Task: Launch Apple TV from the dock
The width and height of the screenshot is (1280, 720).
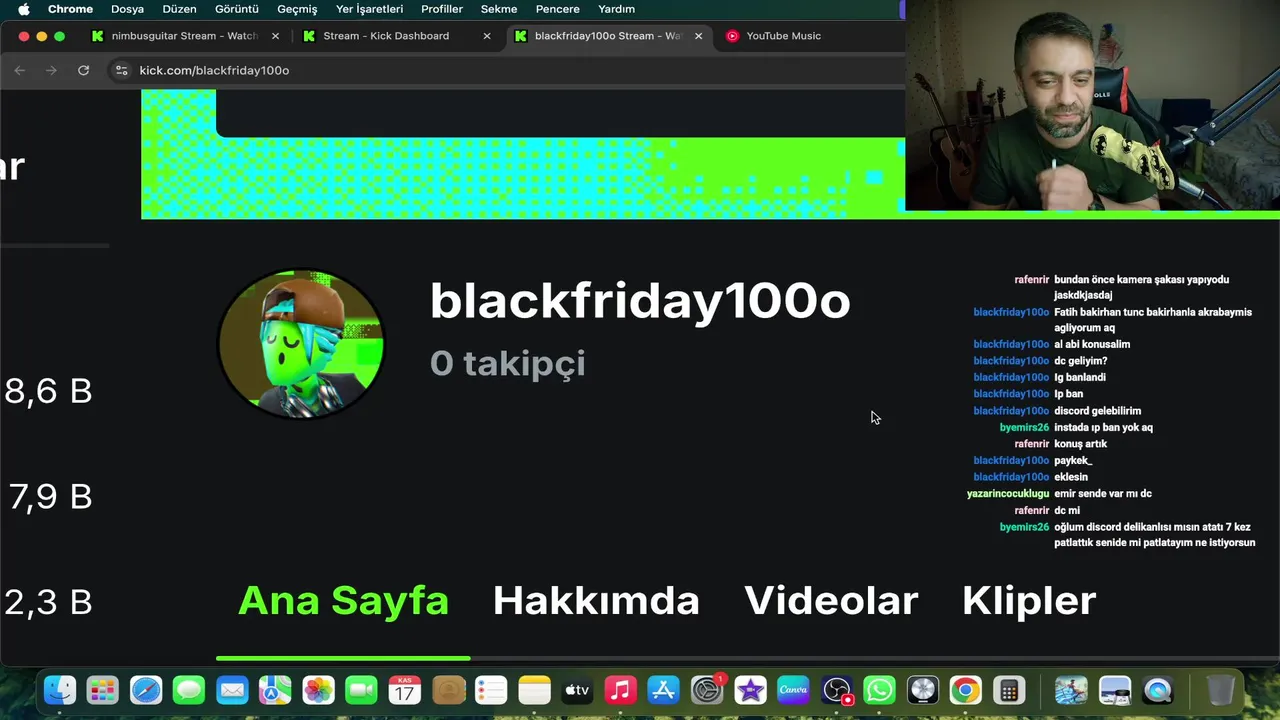Action: (x=577, y=690)
